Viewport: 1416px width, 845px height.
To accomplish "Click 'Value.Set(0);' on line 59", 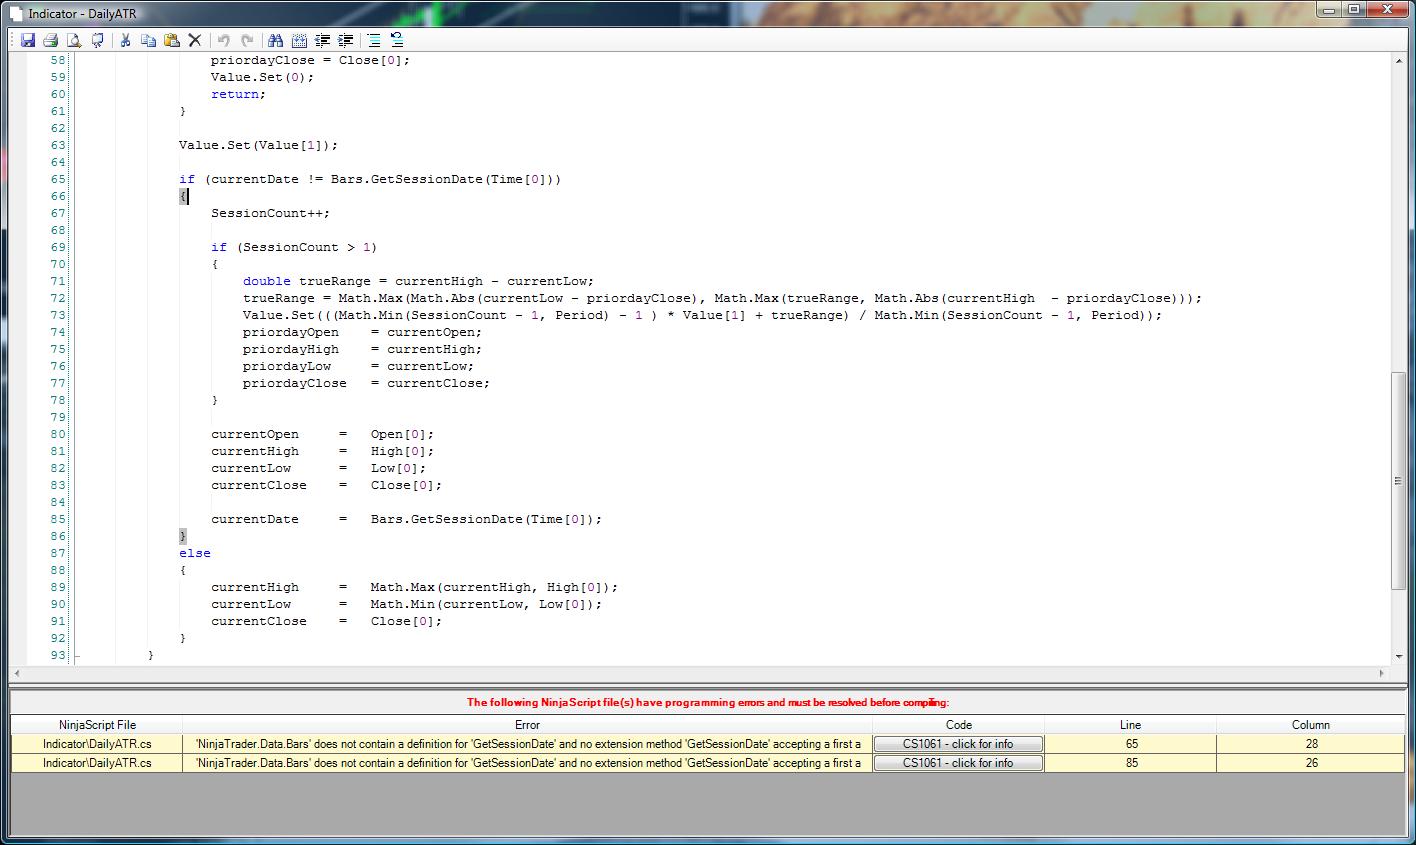I will click(x=262, y=77).
